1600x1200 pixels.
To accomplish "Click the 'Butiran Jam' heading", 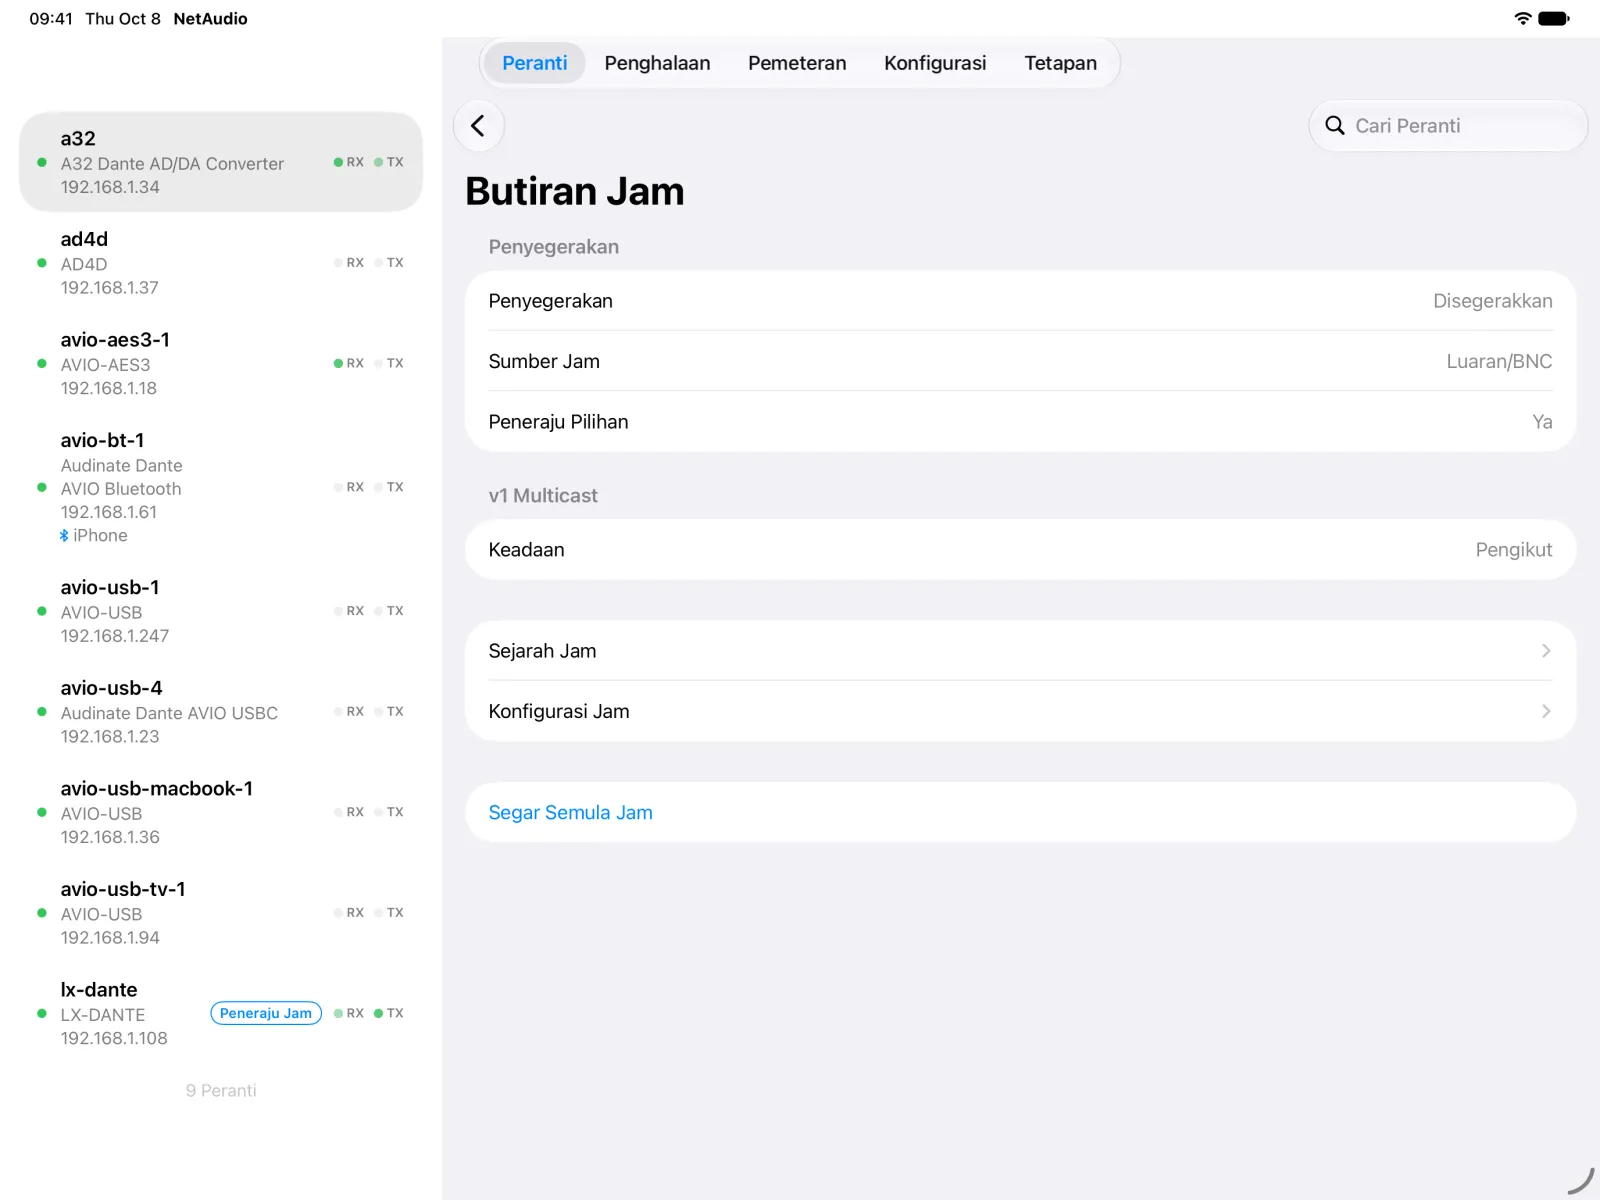I will pos(575,191).
